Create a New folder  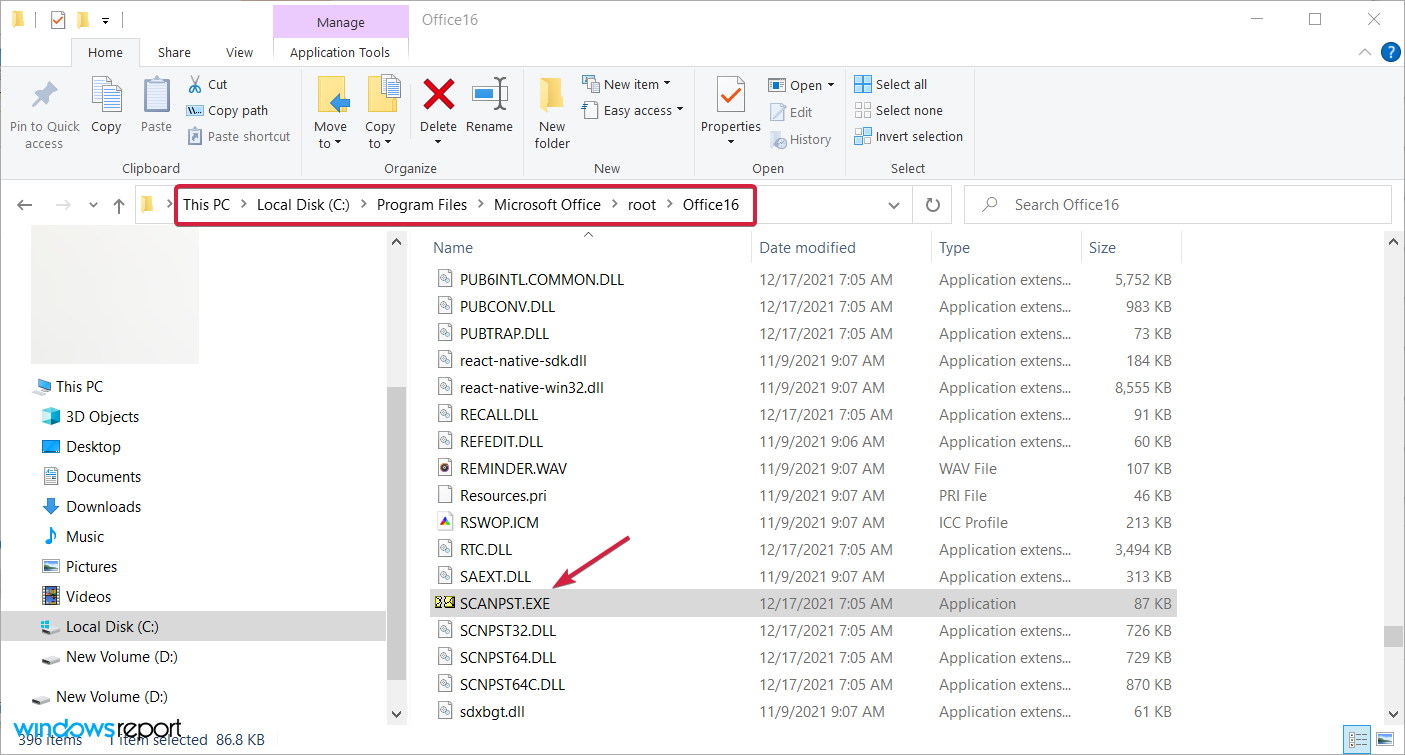552,112
